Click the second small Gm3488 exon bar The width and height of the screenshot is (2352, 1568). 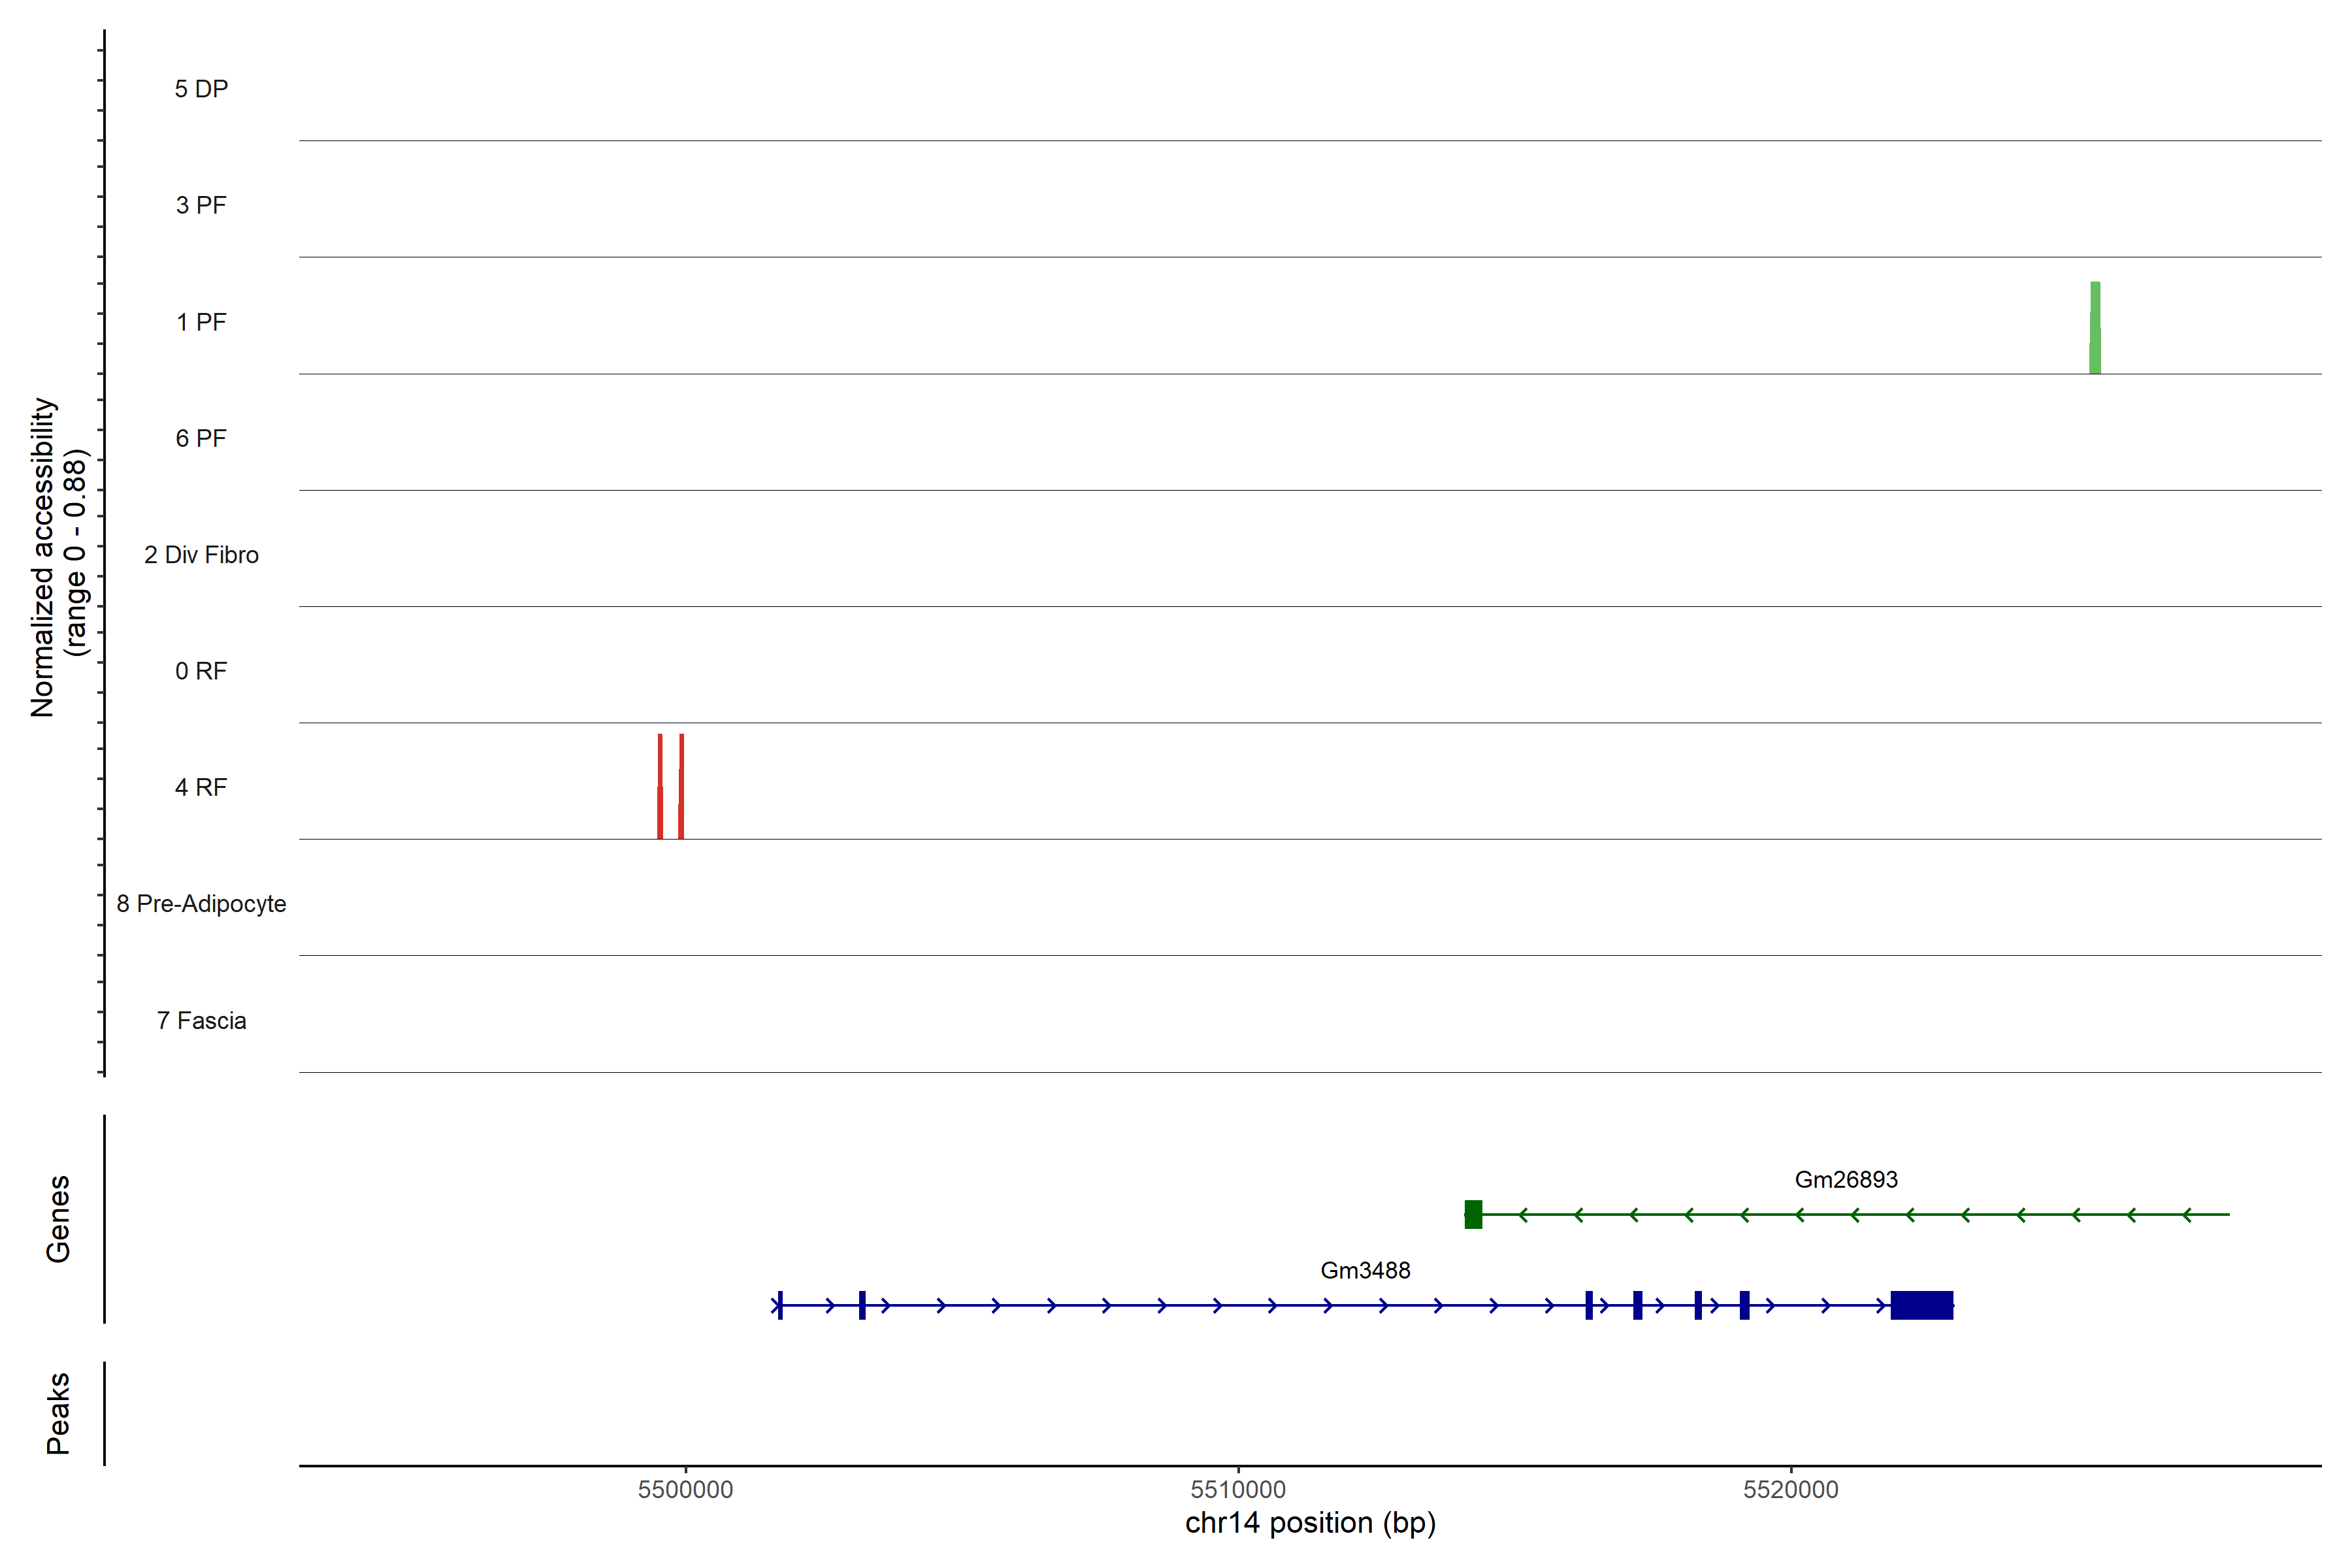tap(862, 1305)
